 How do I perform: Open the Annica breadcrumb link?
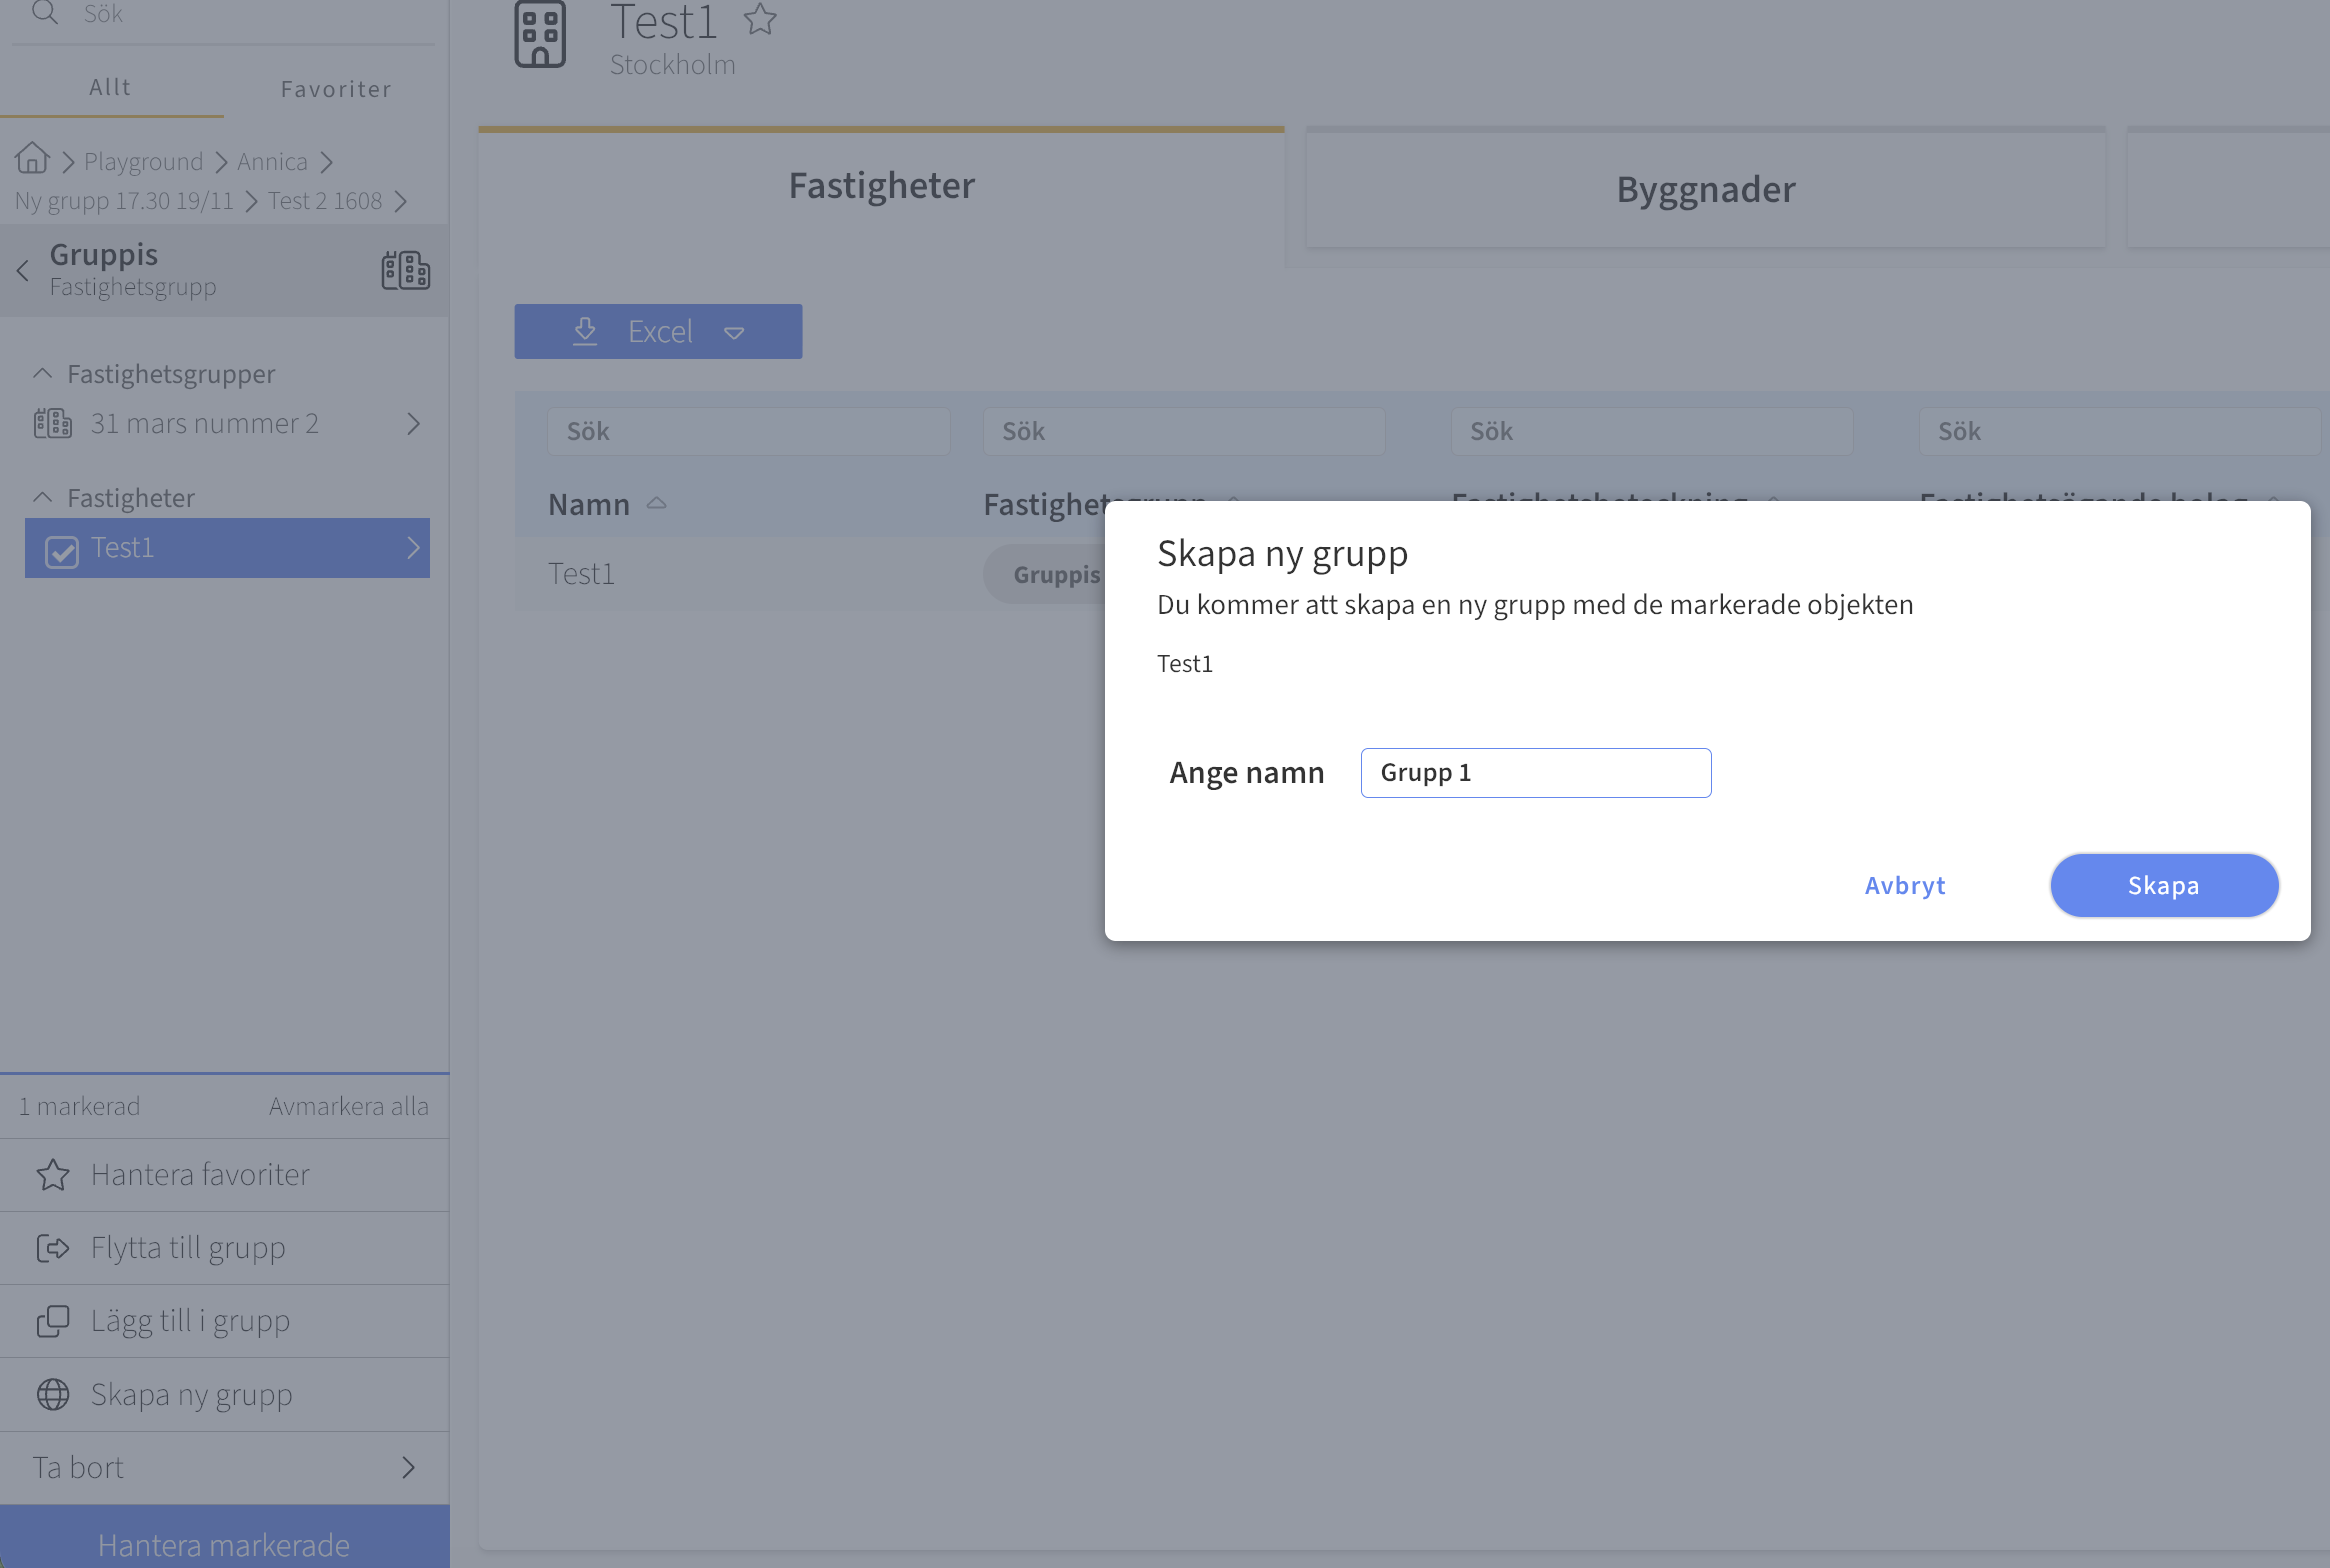(x=272, y=162)
